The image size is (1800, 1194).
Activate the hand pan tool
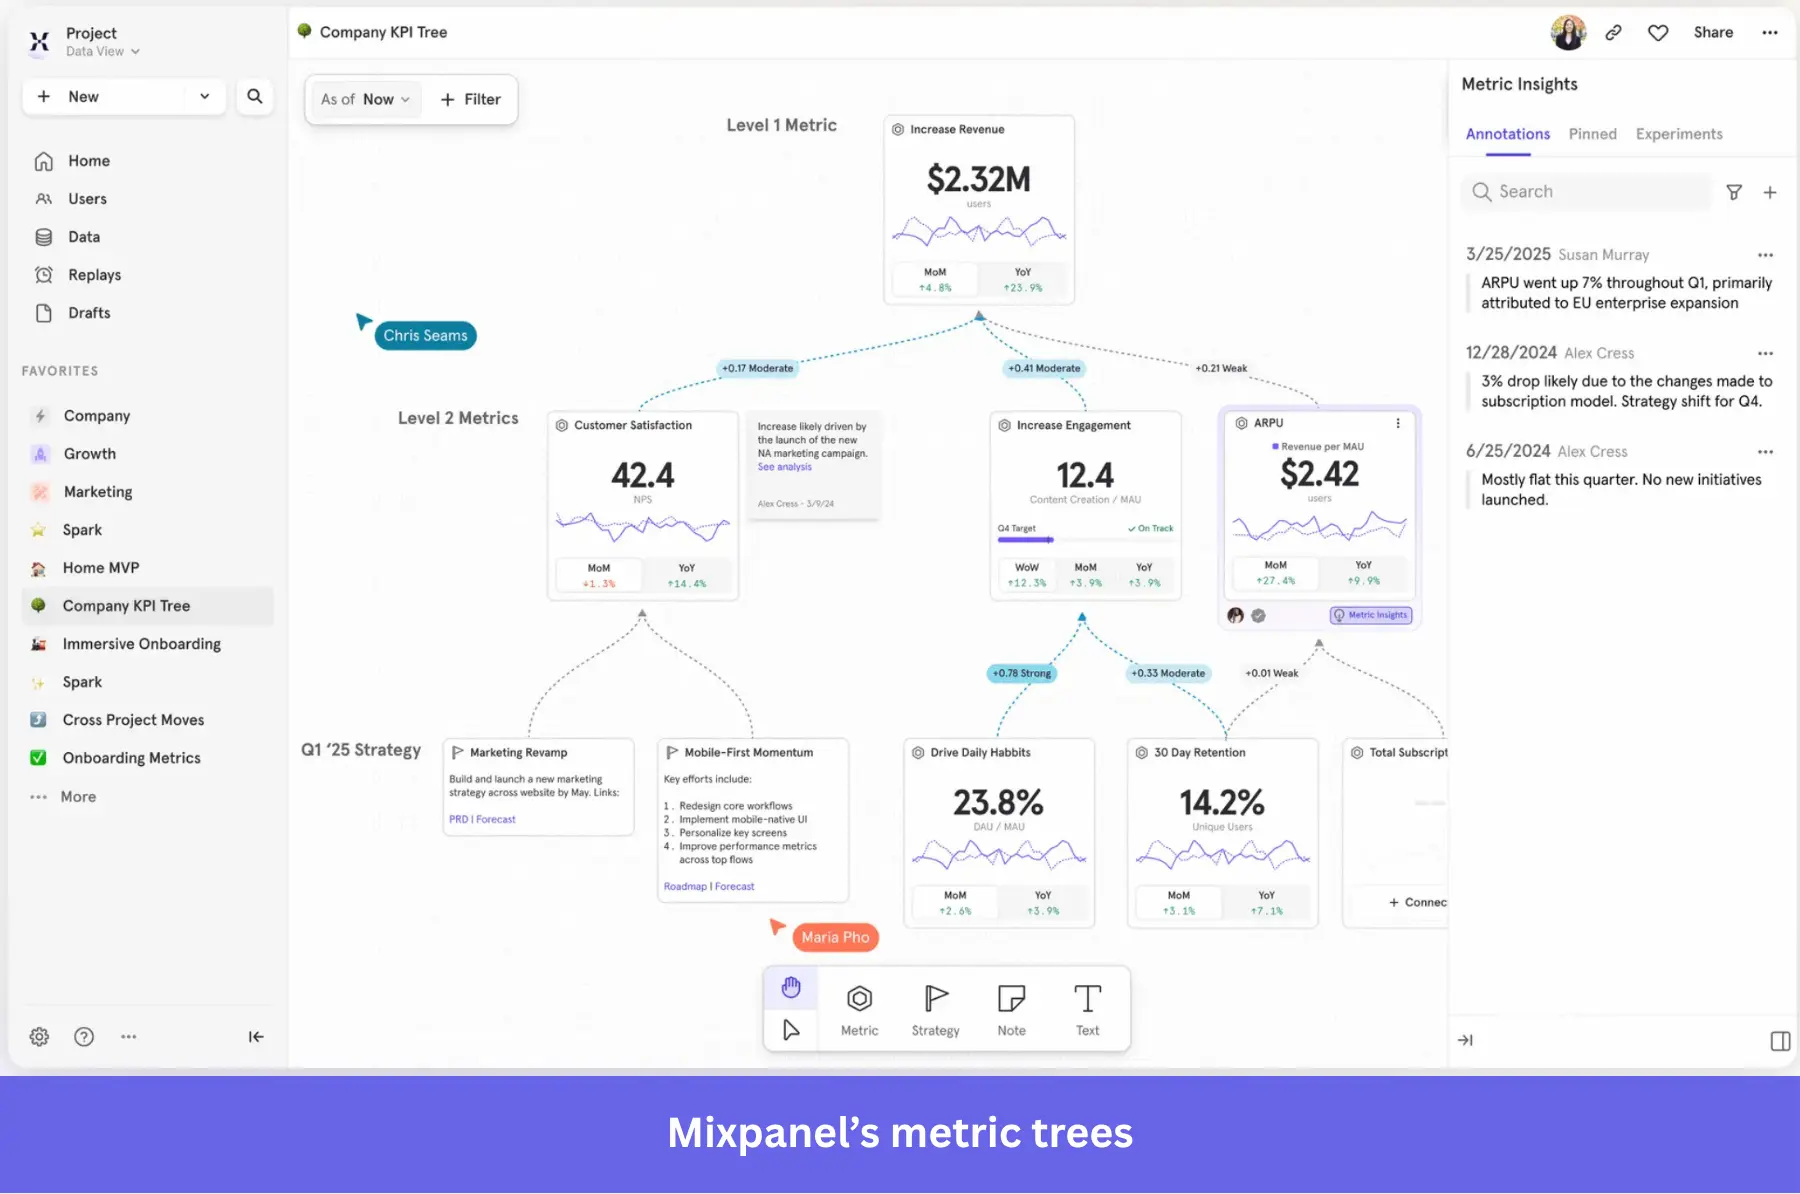coord(791,987)
